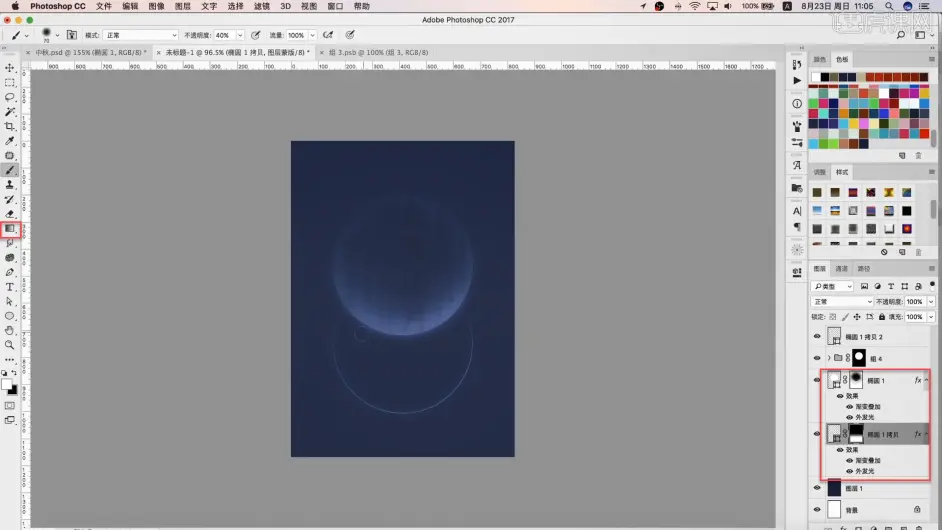Open the layer blend mode dropdown
Viewport: 942px width, 530px height.
[x=842, y=302]
